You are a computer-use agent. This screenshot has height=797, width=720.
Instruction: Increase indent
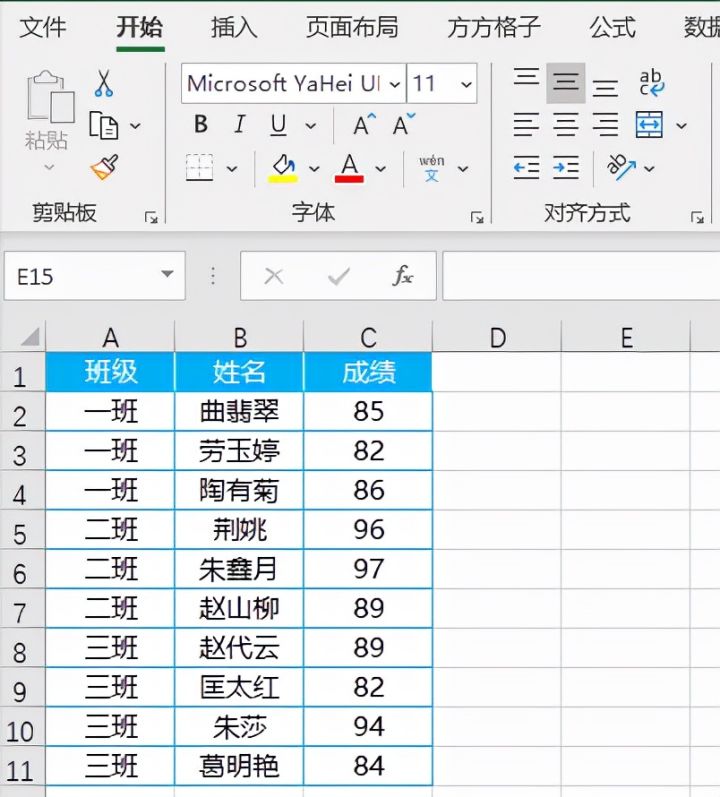pos(566,168)
